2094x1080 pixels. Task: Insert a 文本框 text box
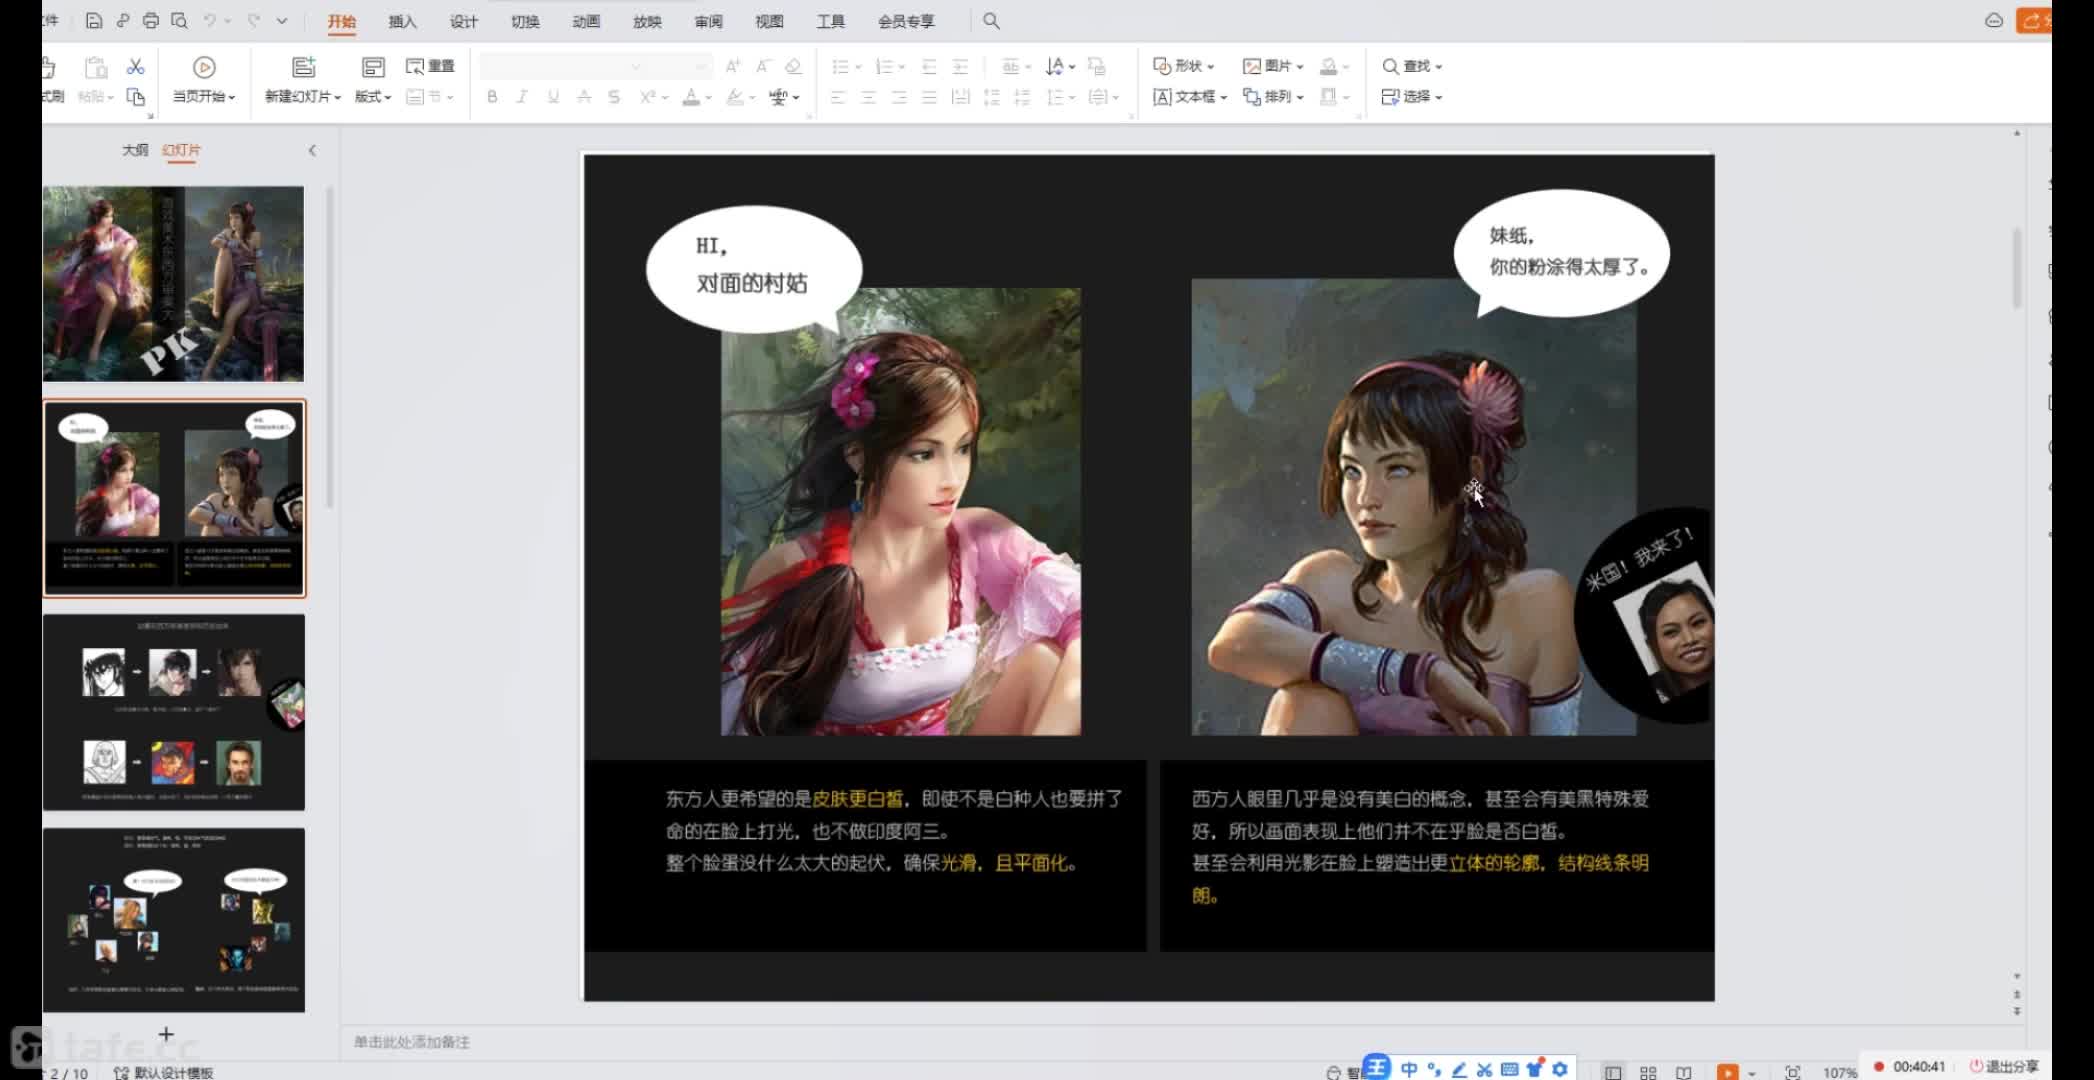coord(1189,96)
